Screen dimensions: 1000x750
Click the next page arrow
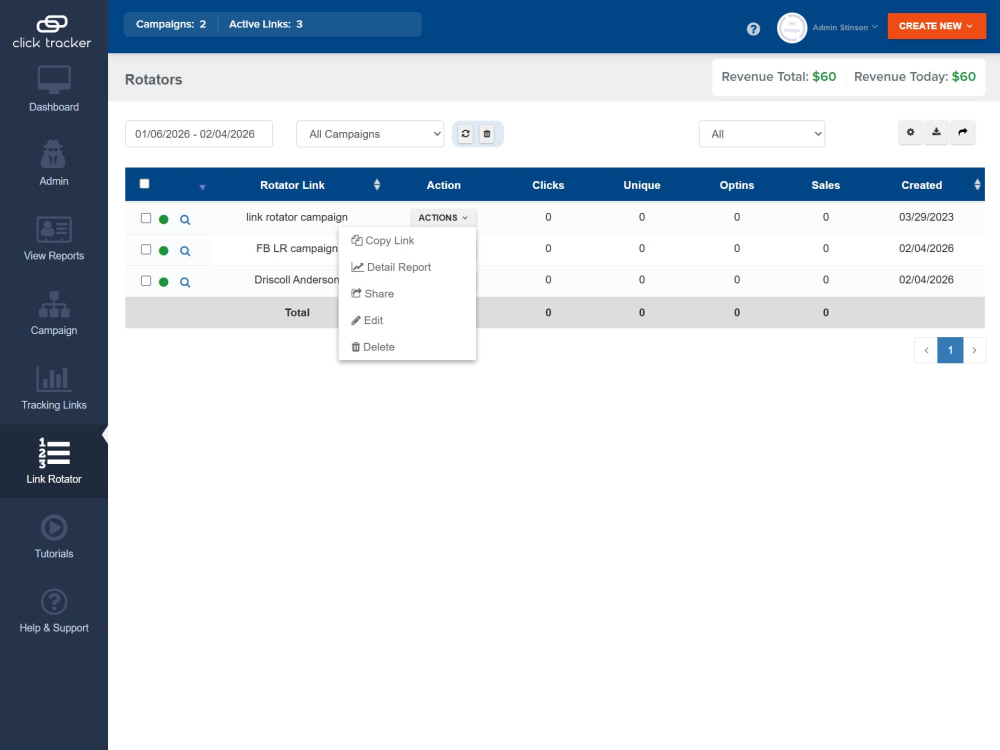click(974, 350)
